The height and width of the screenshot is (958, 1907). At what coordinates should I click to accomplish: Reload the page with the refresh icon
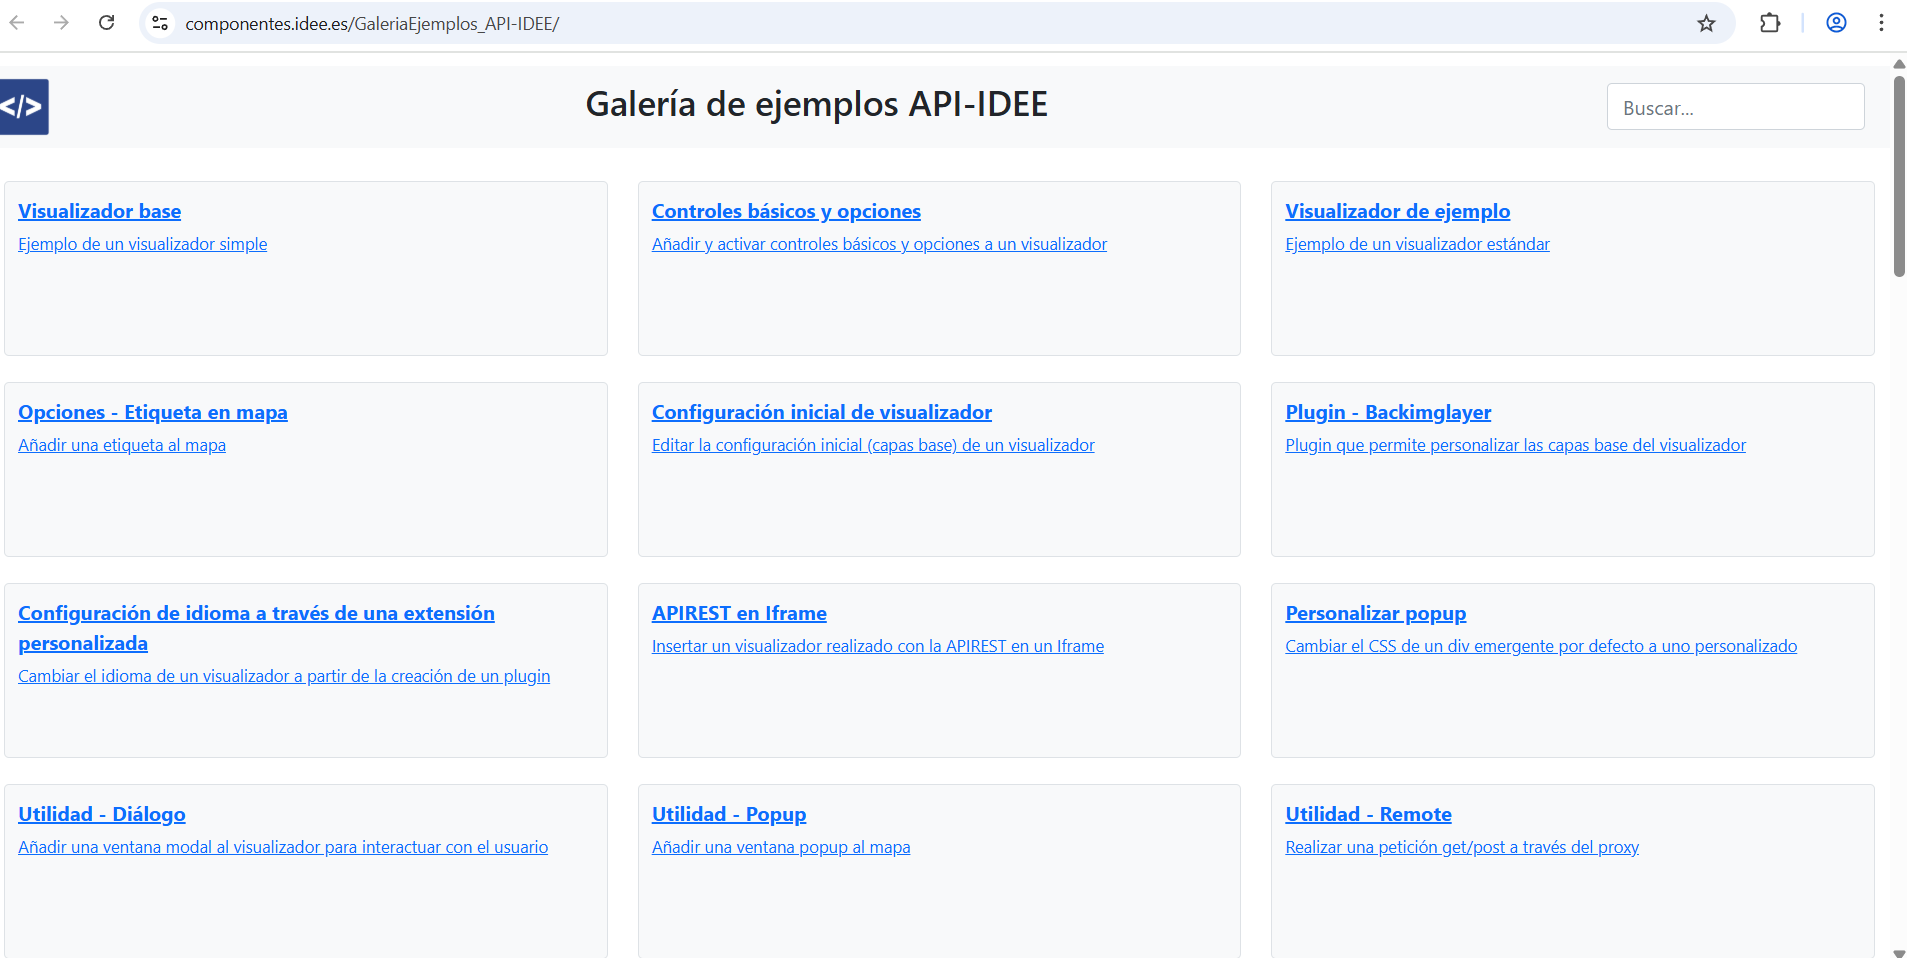tap(107, 23)
